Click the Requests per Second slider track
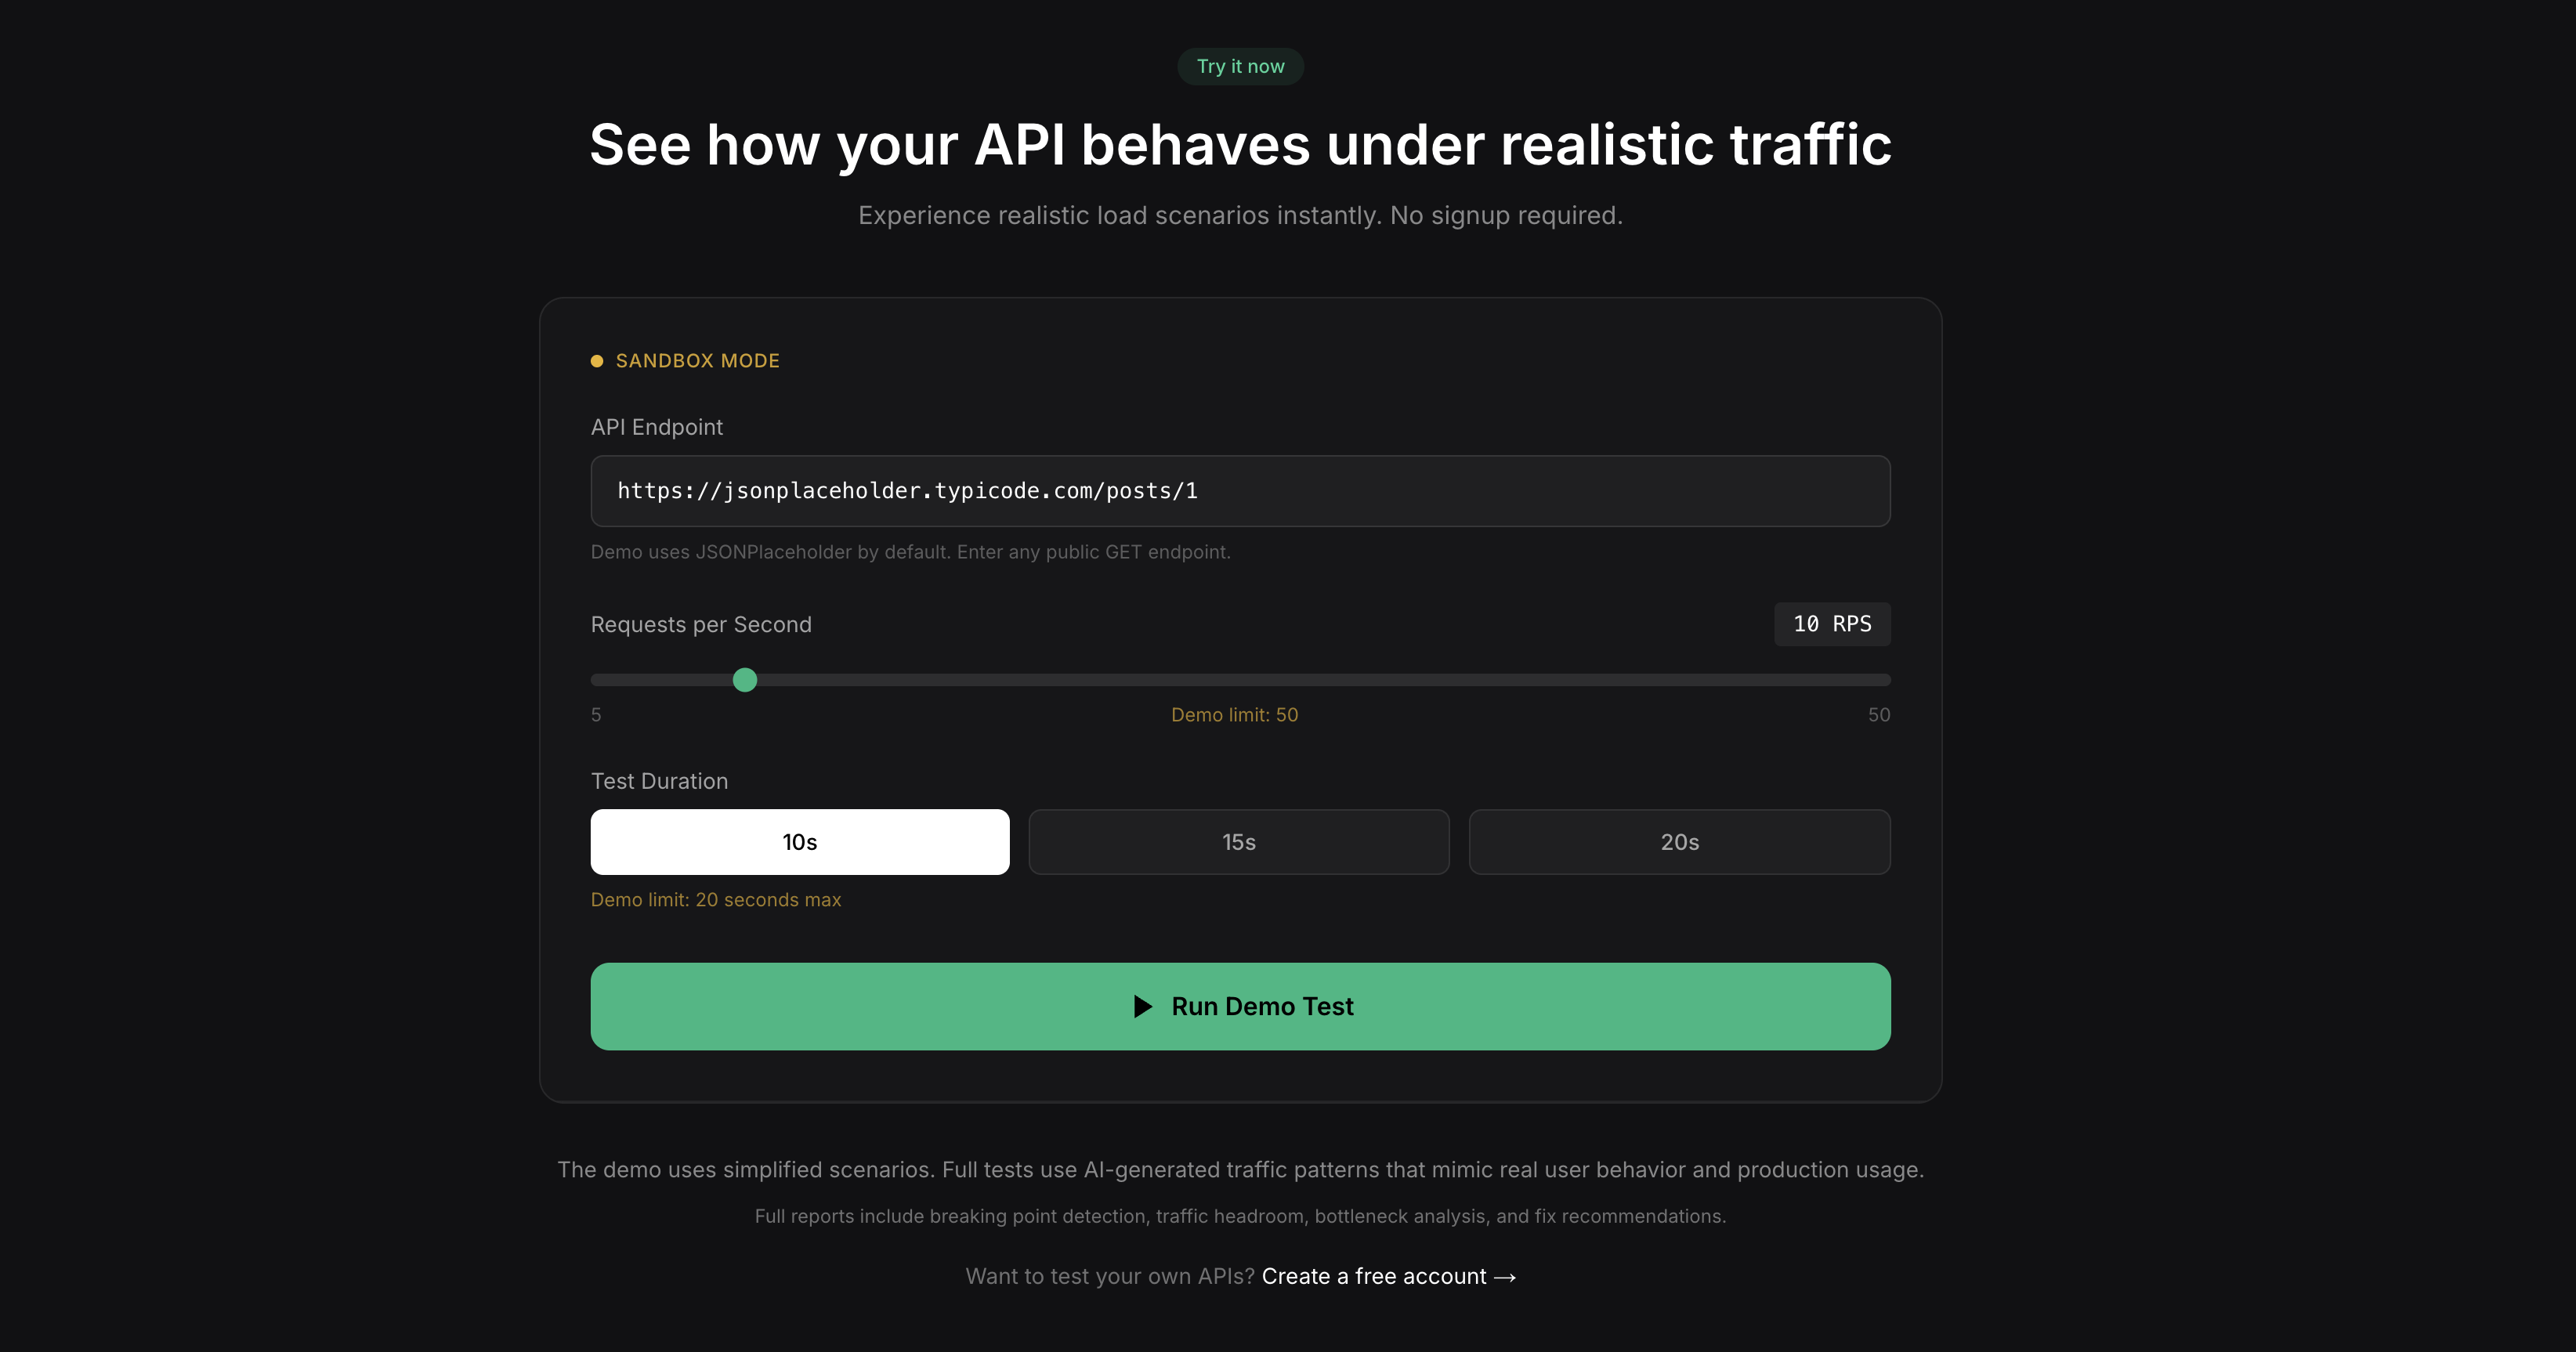Viewport: 2576px width, 1352px height. 1240,679
